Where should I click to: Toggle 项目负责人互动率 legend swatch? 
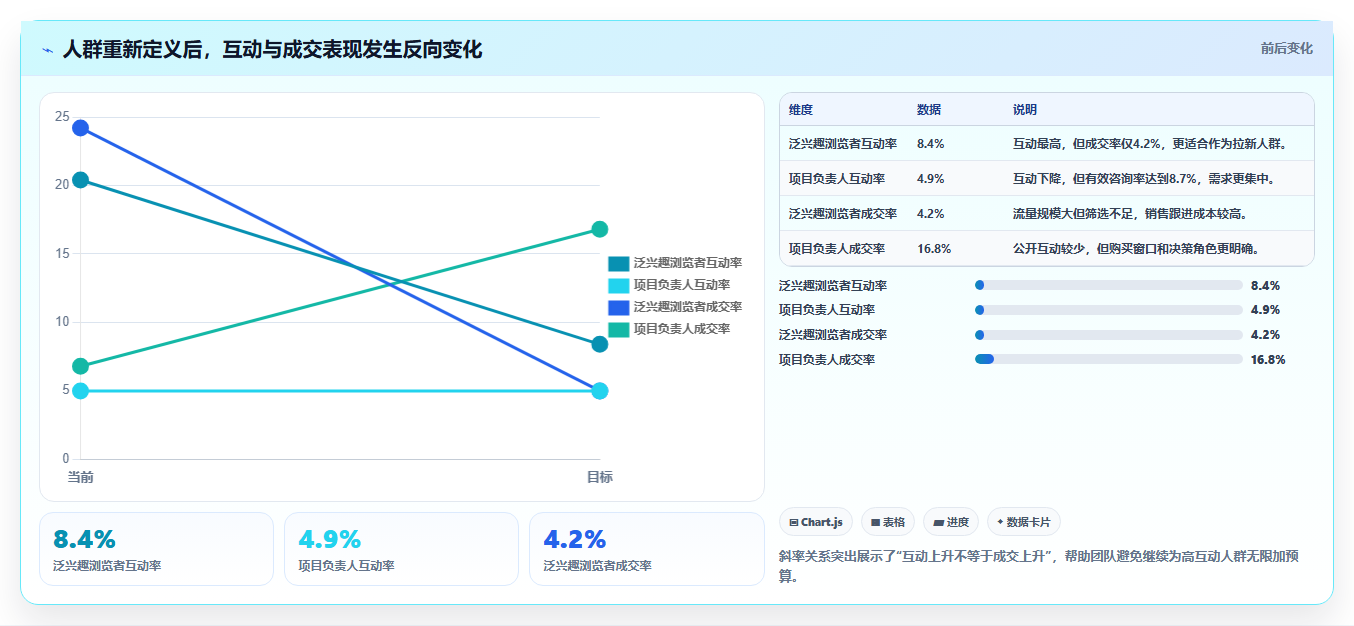click(619, 285)
